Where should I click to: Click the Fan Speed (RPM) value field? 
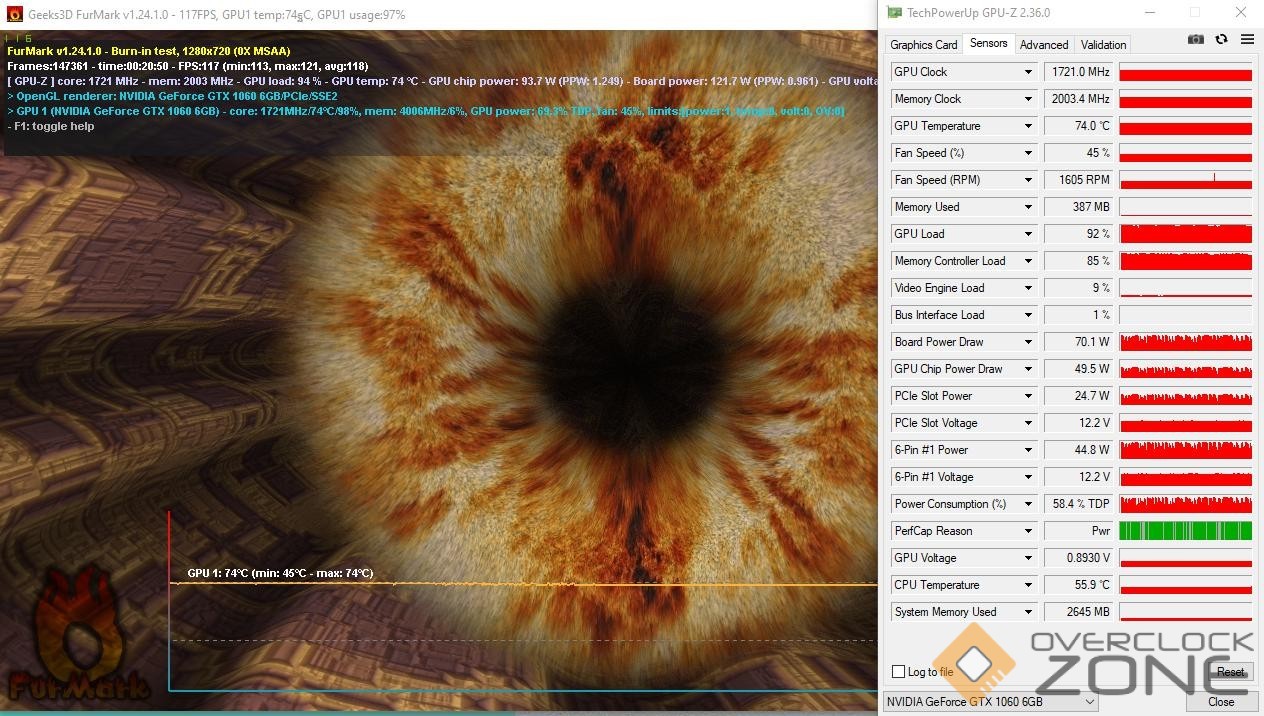coord(1078,180)
